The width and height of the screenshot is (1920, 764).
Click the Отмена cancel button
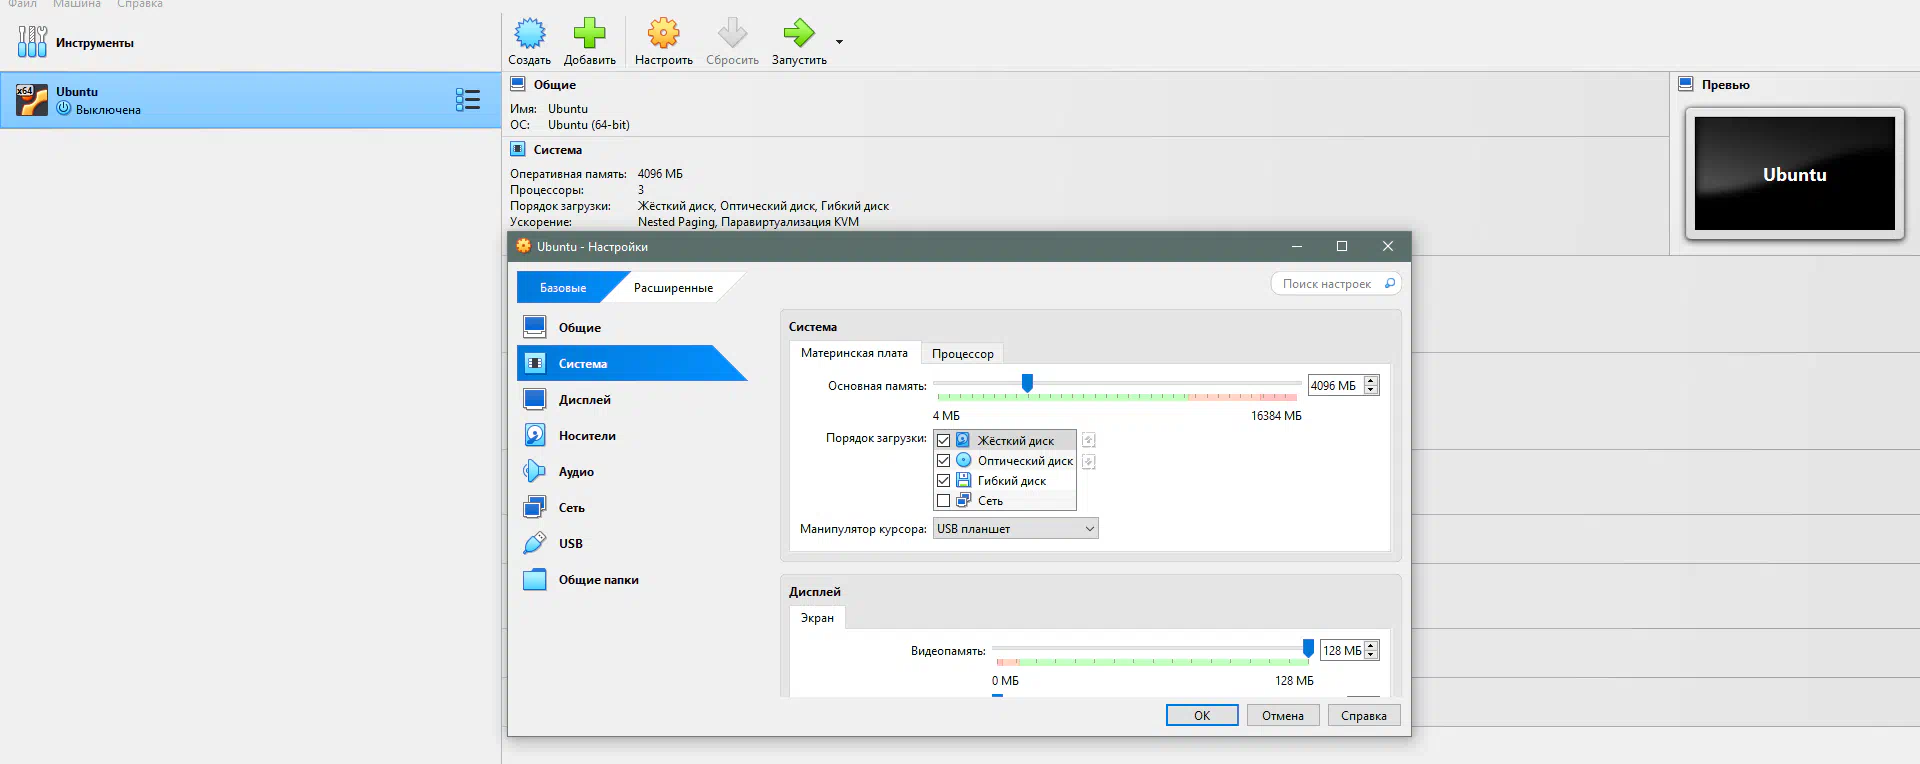[1283, 715]
